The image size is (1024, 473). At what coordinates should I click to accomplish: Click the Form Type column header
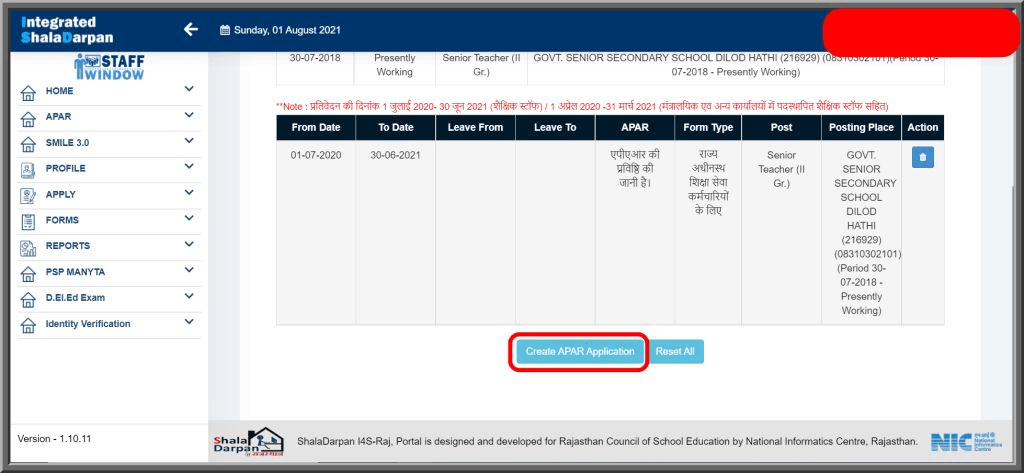click(709, 128)
